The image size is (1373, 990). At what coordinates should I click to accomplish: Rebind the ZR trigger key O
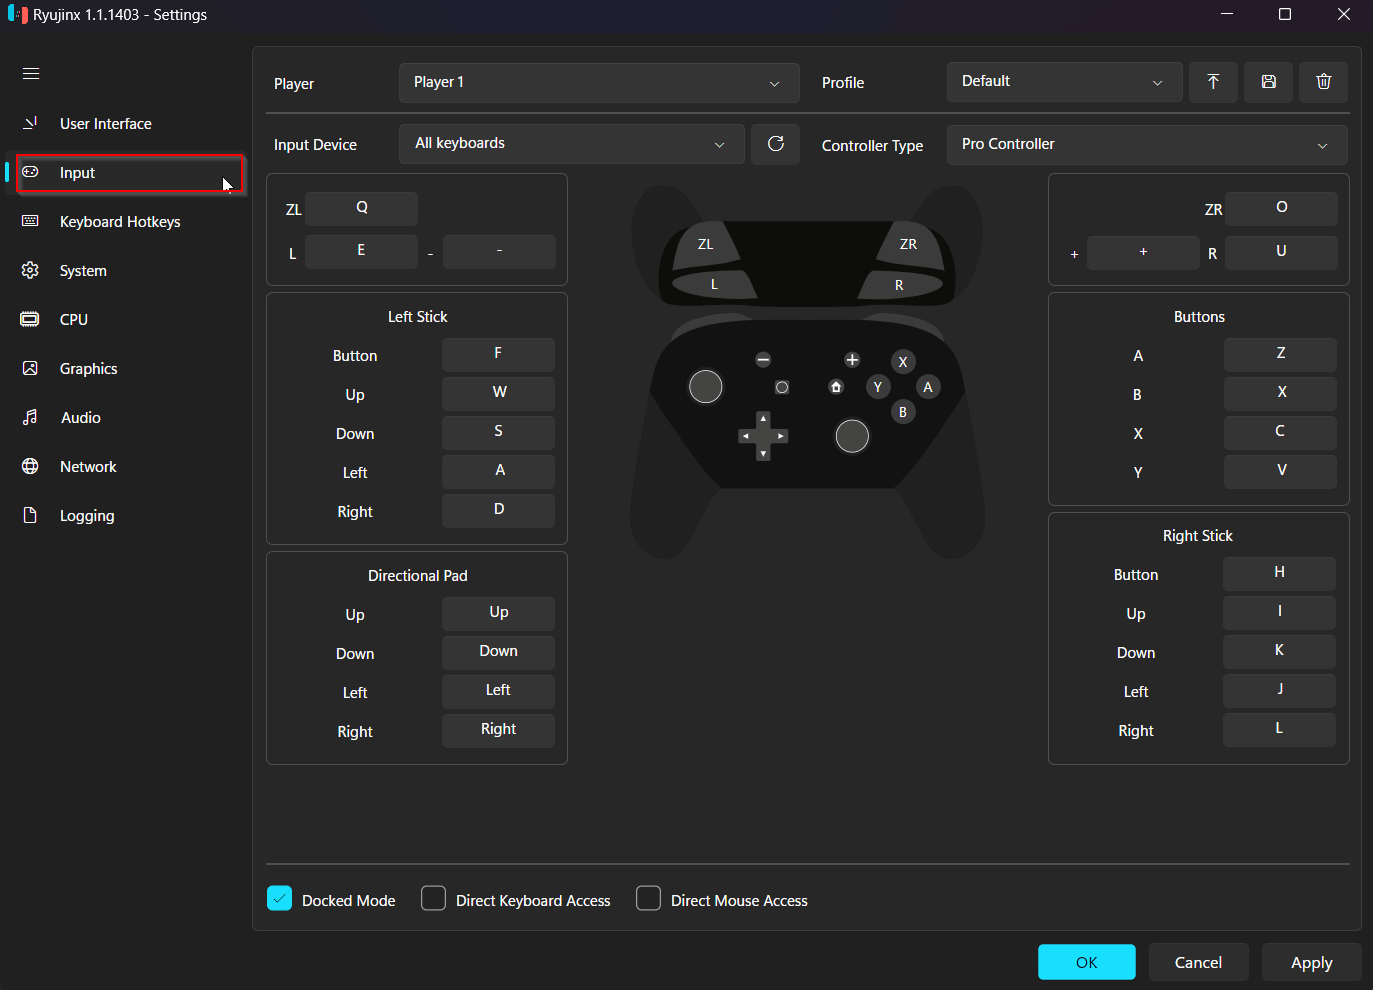coord(1281,208)
